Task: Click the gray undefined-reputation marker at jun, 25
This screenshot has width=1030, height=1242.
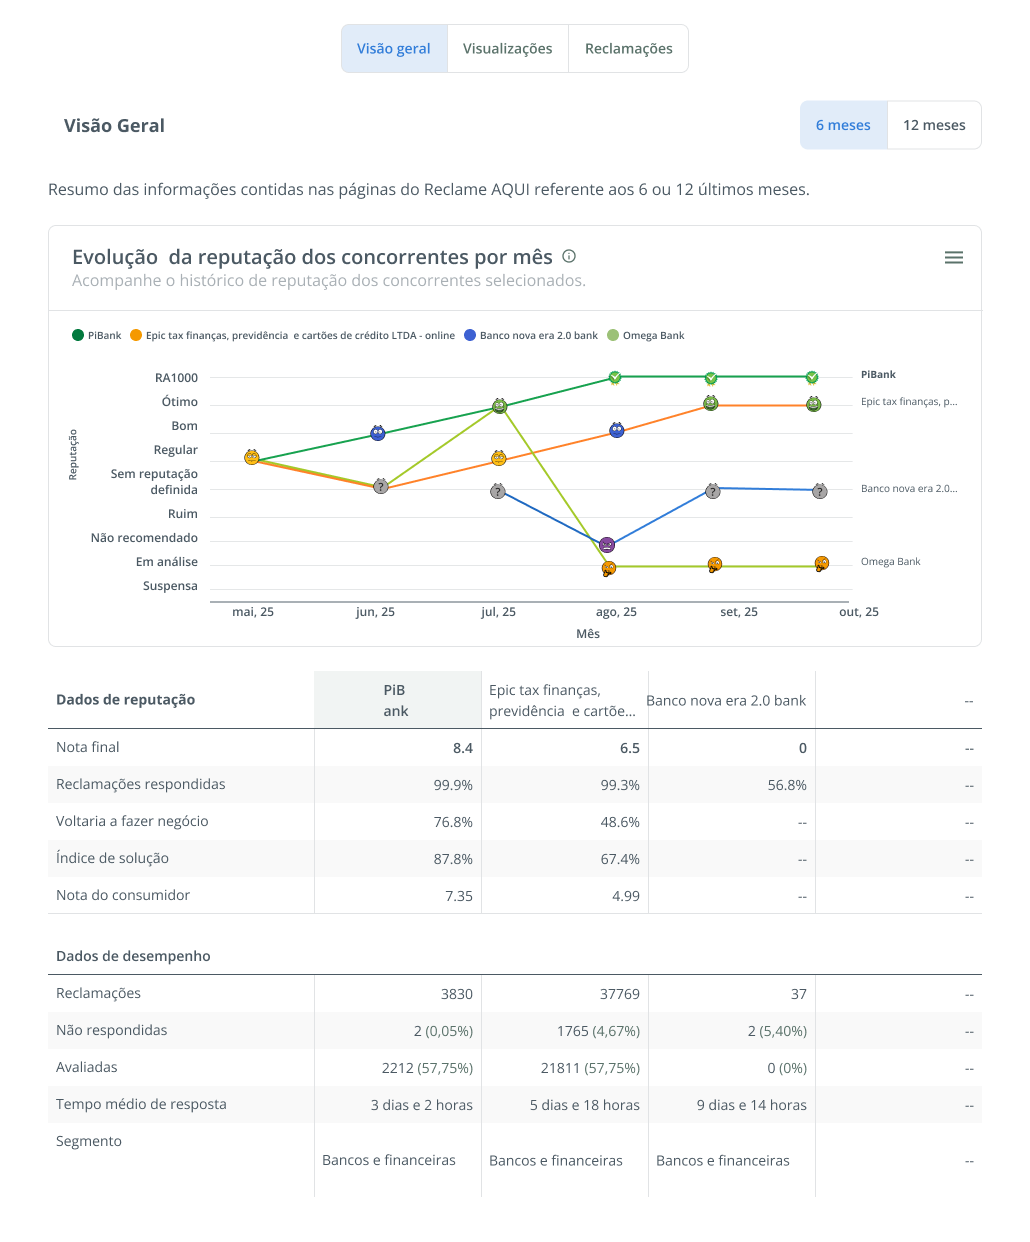Action: tap(381, 486)
